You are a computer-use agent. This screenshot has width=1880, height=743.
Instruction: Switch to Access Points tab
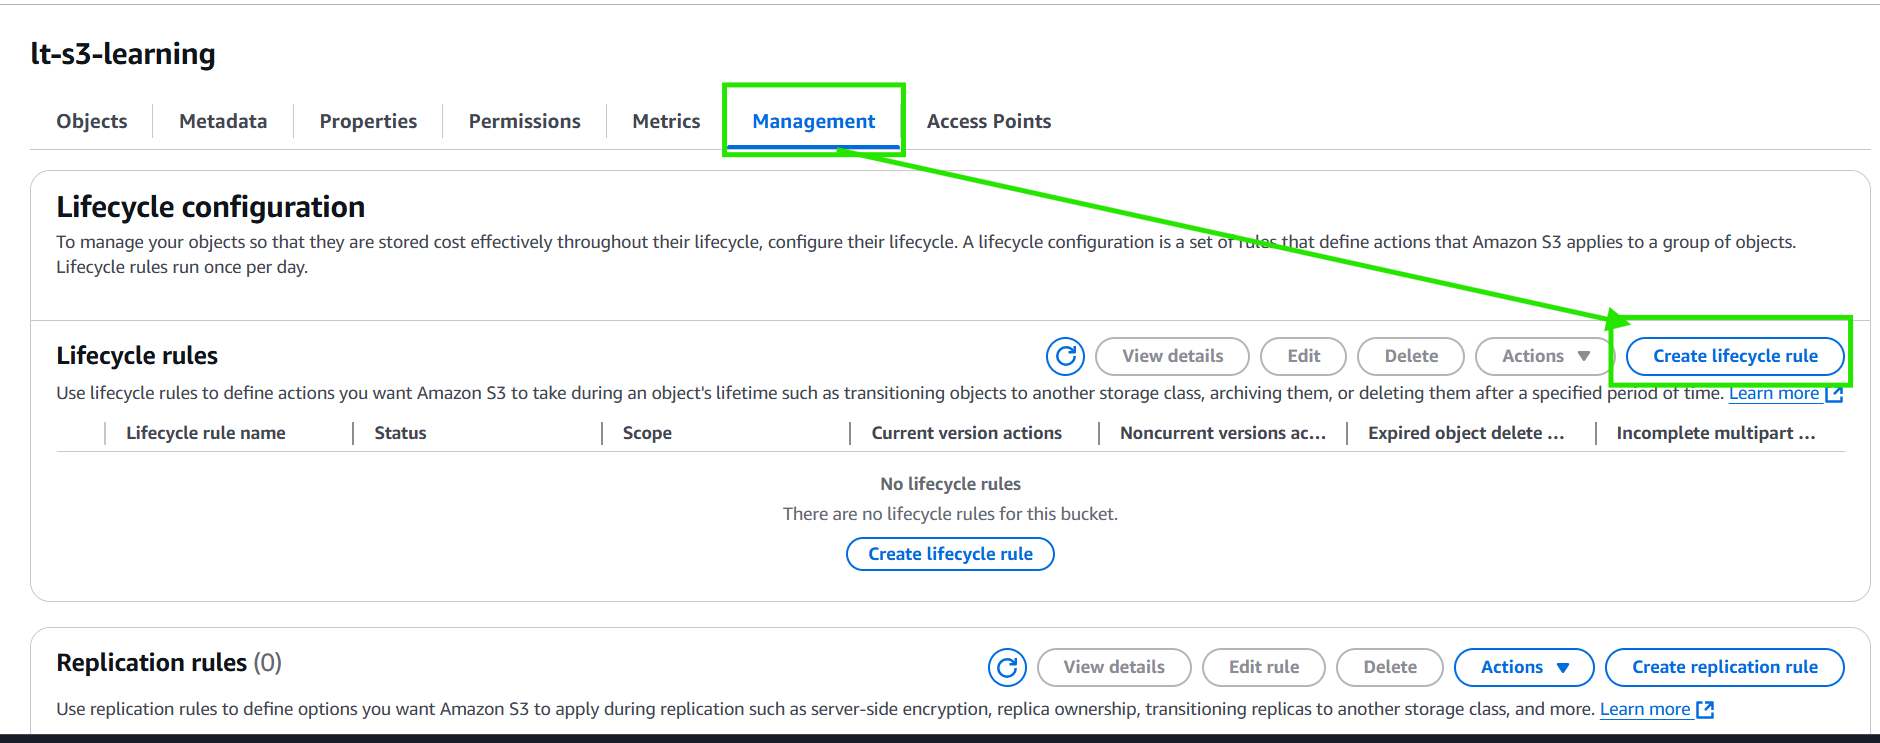pyautogui.click(x=989, y=121)
